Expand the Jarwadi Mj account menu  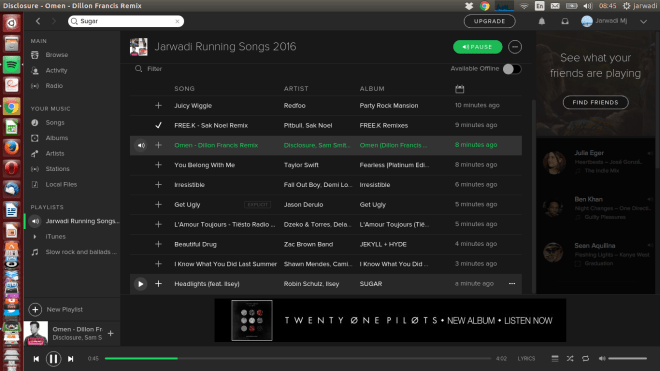(x=644, y=21)
